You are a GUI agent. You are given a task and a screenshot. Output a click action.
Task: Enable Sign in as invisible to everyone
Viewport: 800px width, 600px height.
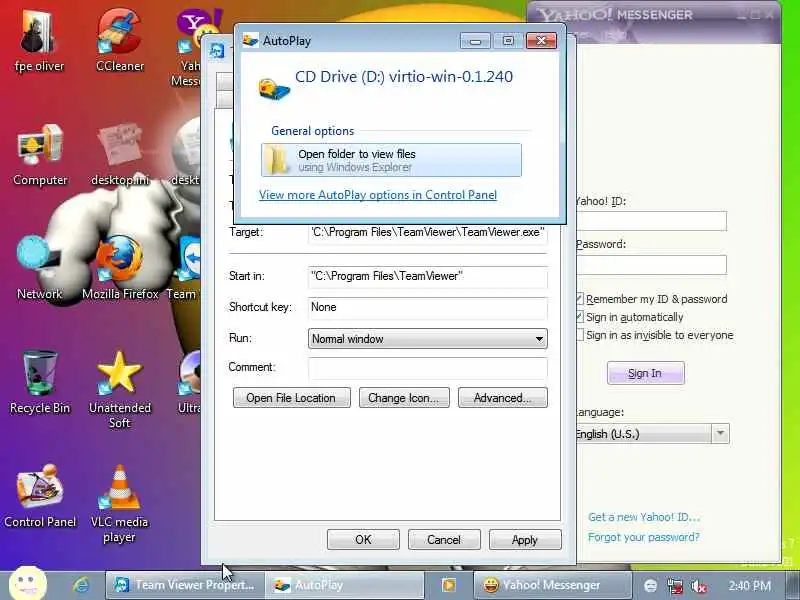click(x=580, y=335)
